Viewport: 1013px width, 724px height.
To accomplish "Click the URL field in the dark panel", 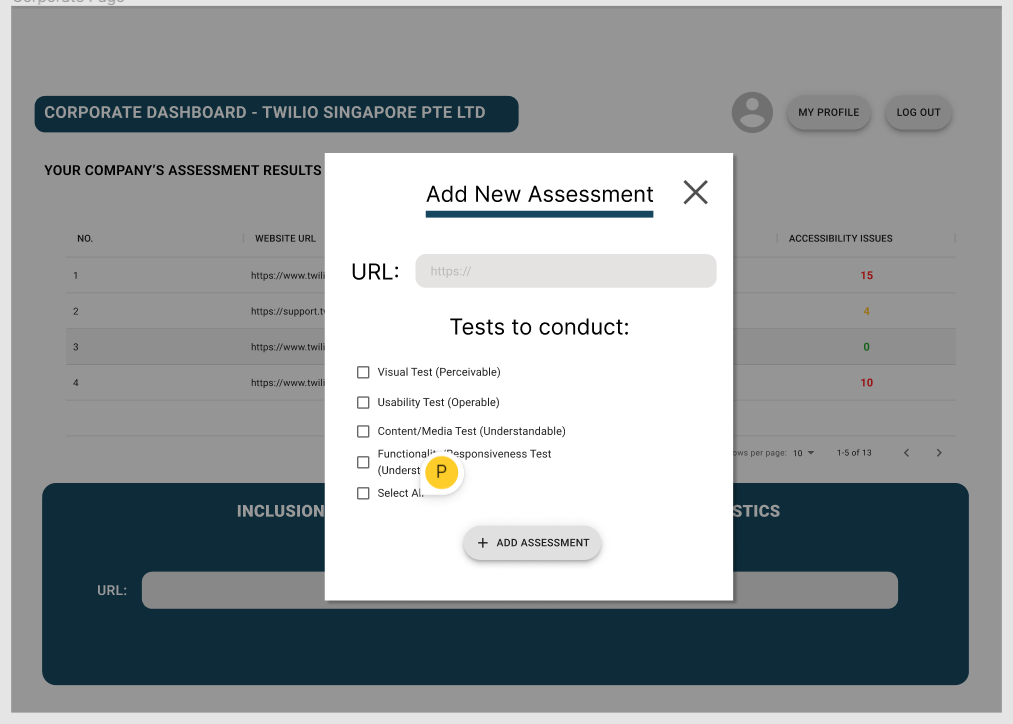I will [519, 590].
